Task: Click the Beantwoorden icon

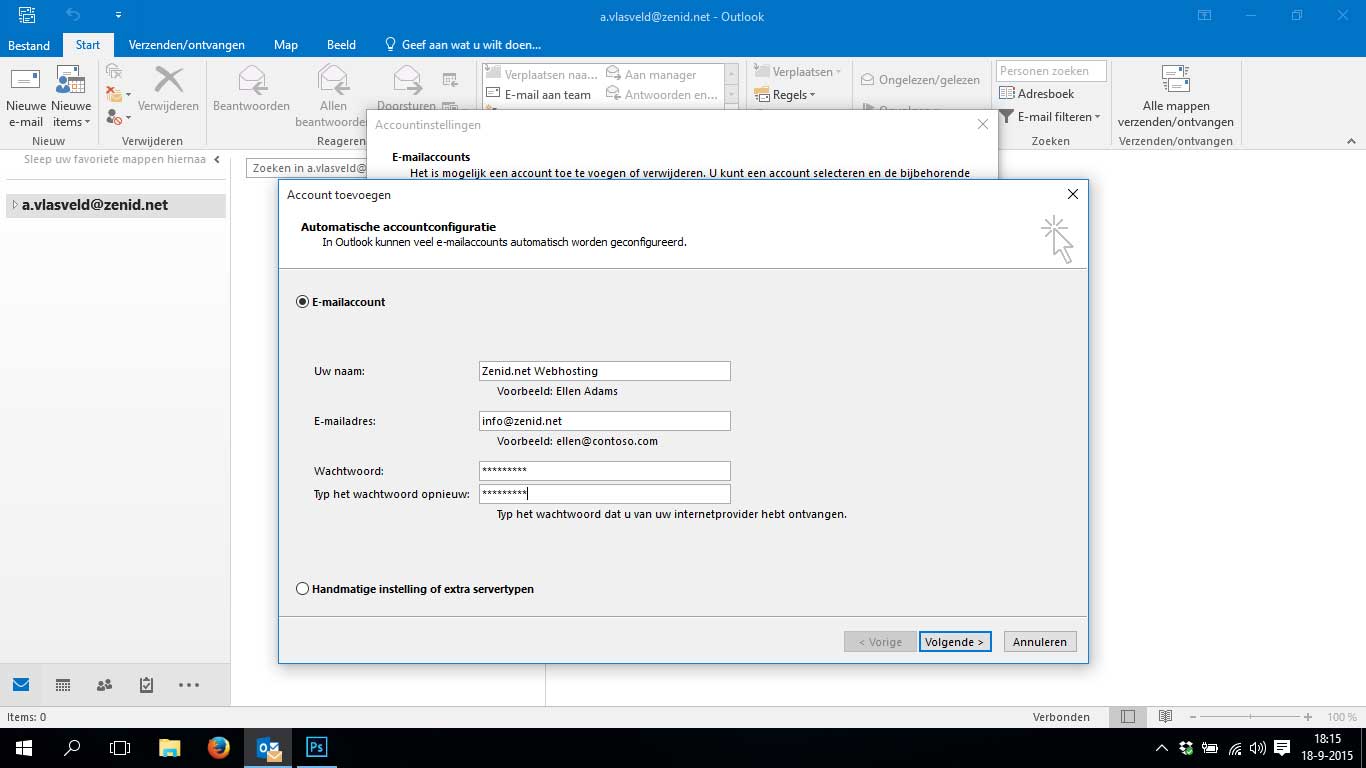Action: 252,80
